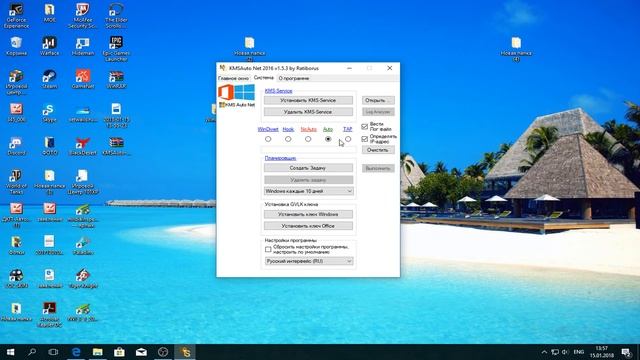This screenshot has height=360, width=640.
Task: Select the TAP radio button
Action: tap(348, 139)
